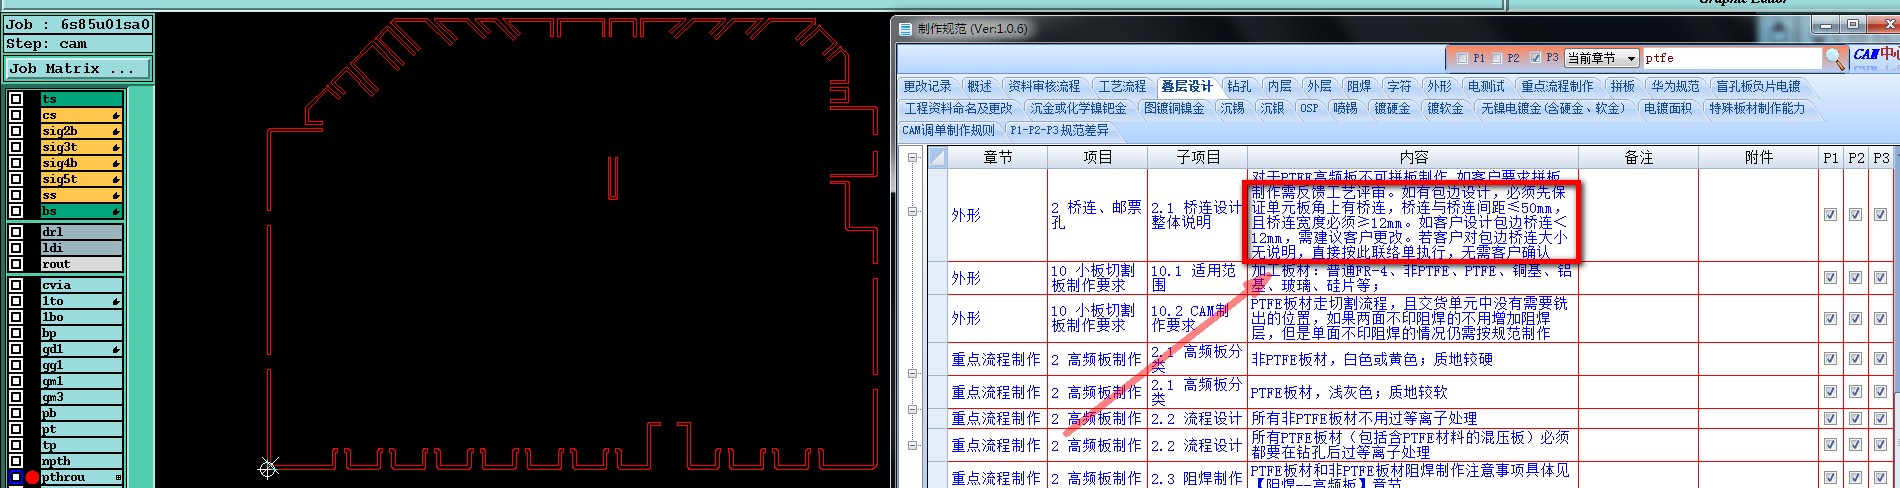Collapse the tree node beside first 外形 row

[912, 211]
